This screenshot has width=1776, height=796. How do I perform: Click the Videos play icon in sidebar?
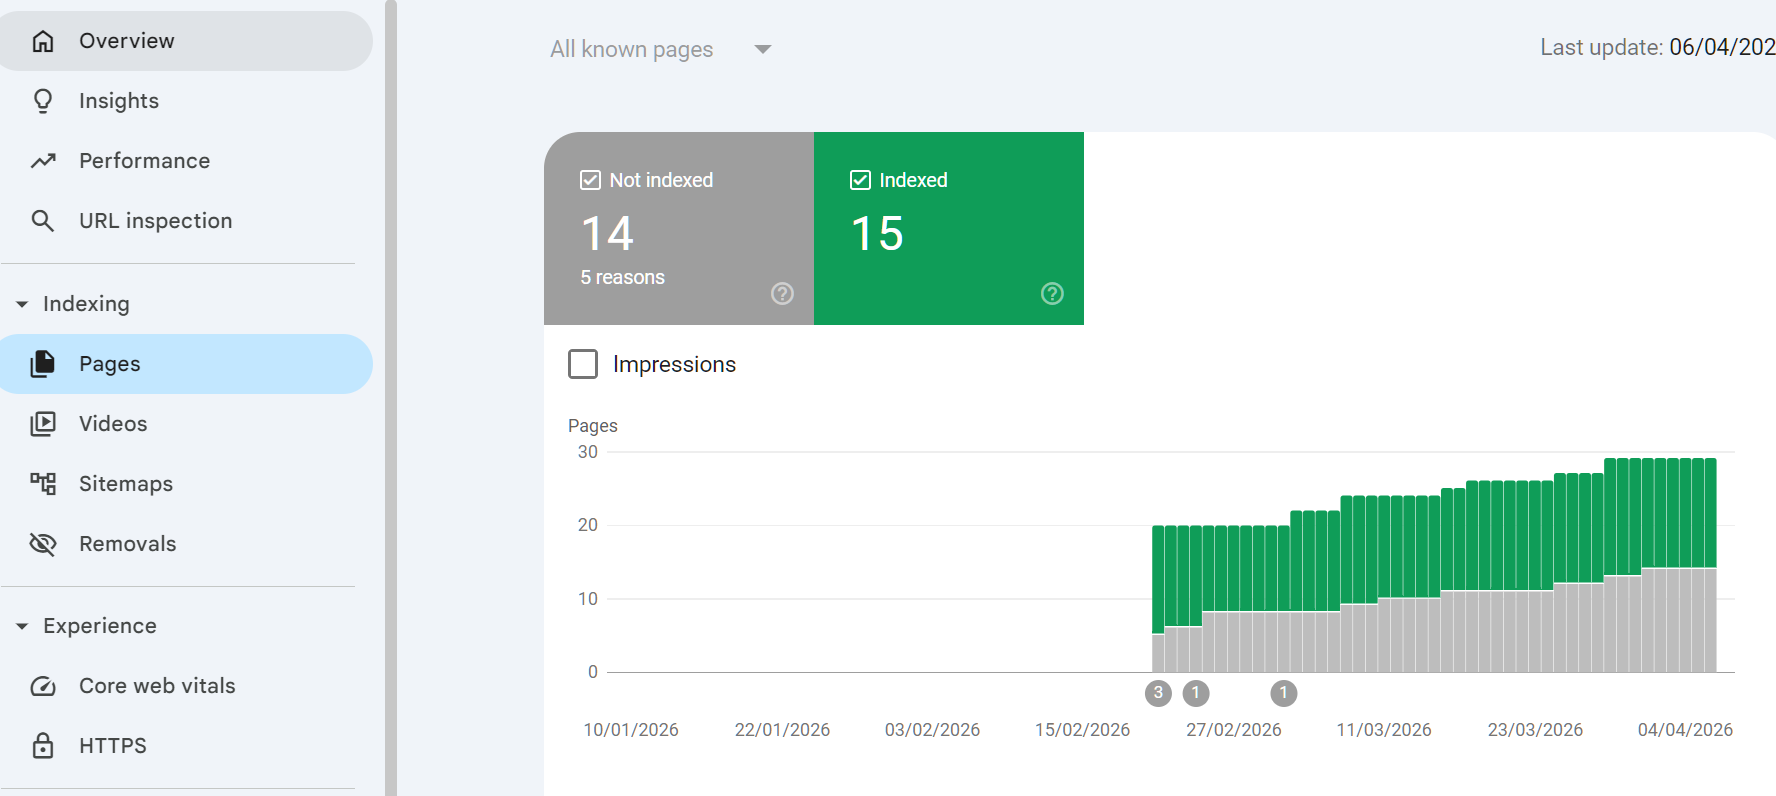pos(43,424)
